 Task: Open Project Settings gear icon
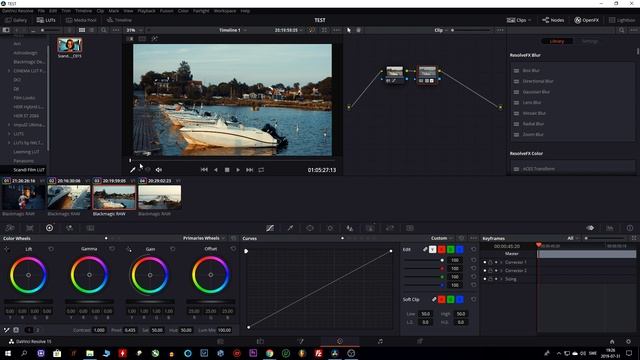click(629, 341)
